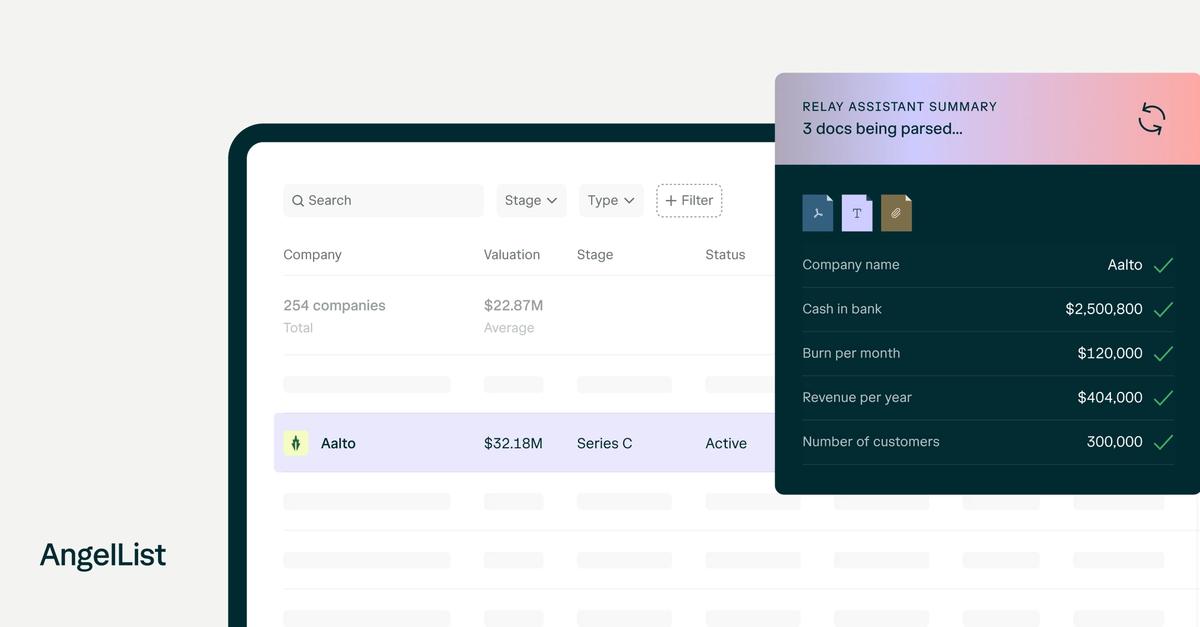1200x627 pixels.
Task: Open the Stage filter dropdown
Action: 531,200
